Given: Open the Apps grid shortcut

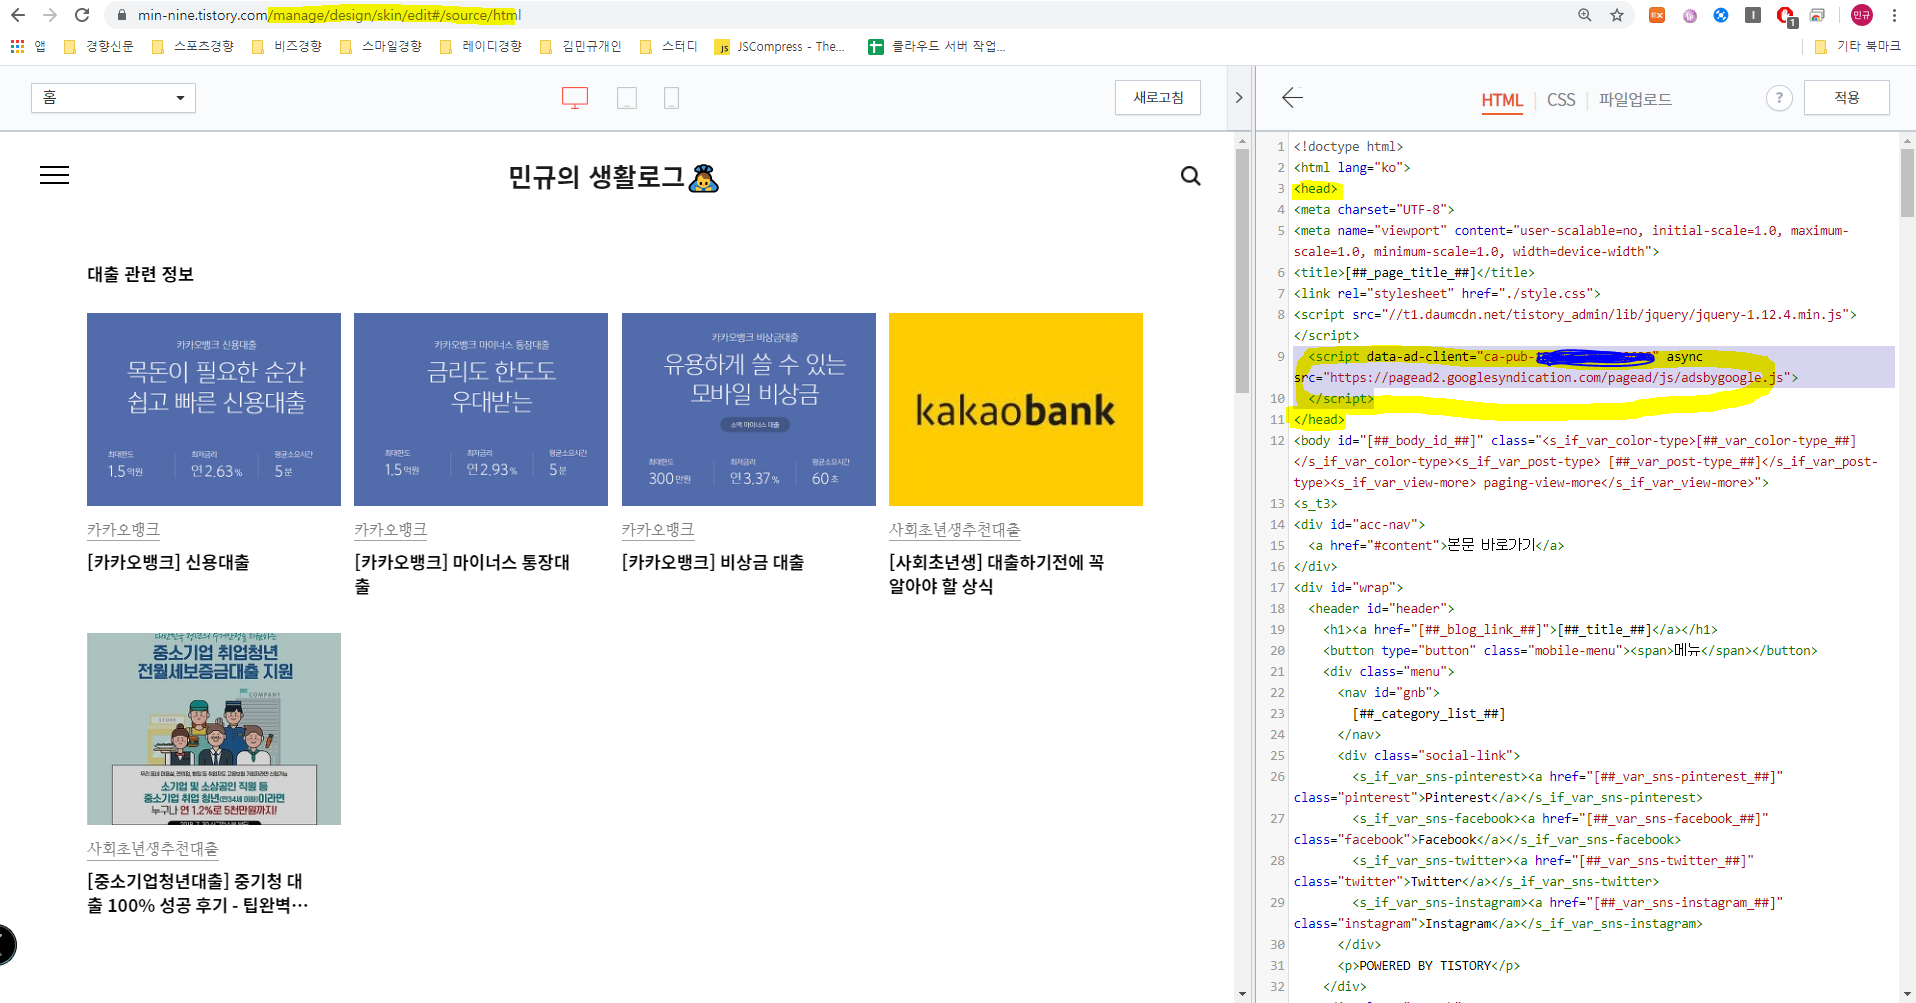Looking at the screenshot, I should point(27,46).
